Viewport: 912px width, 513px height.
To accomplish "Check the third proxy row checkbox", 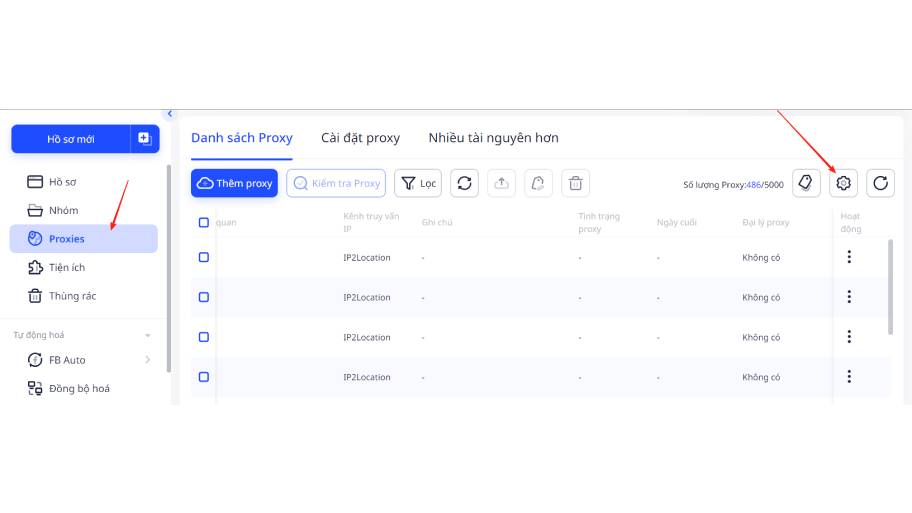I will pyautogui.click(x=204, y=337).
